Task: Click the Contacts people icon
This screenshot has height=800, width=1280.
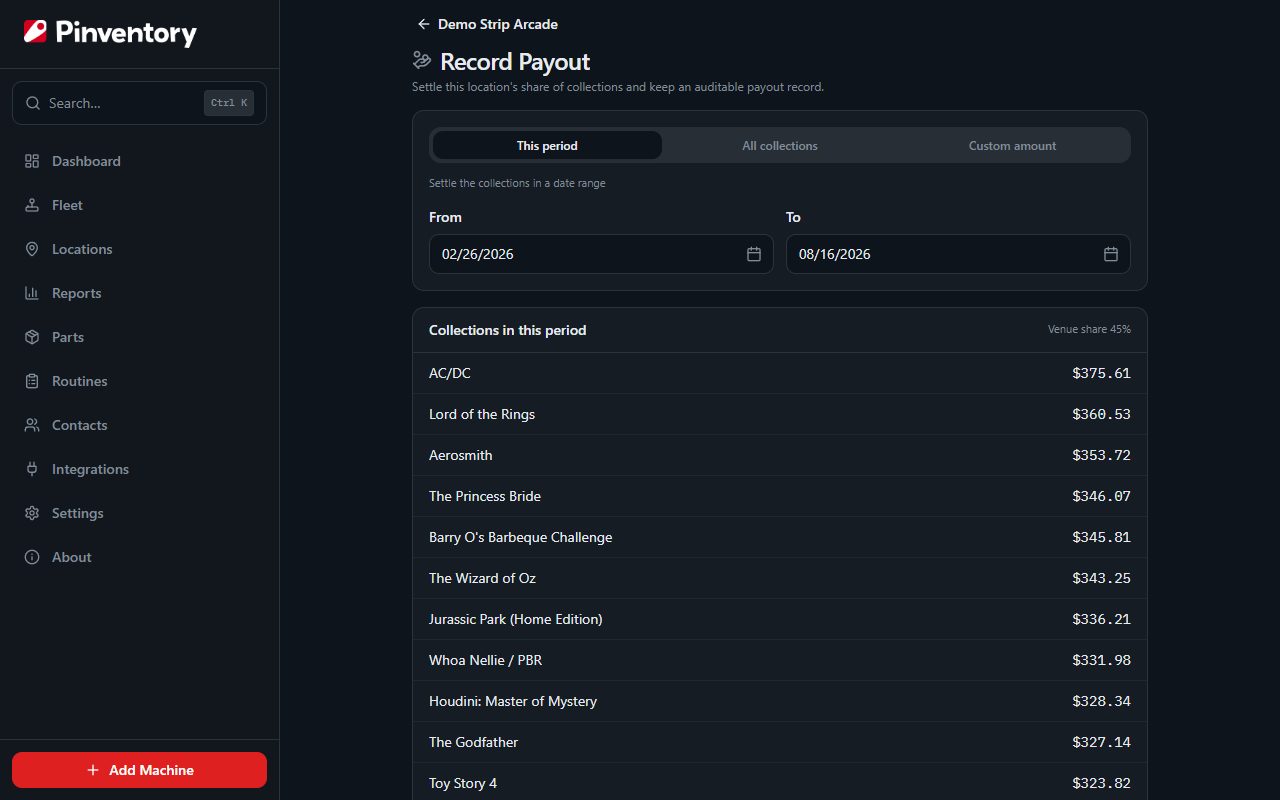Action: click(32, 425)
